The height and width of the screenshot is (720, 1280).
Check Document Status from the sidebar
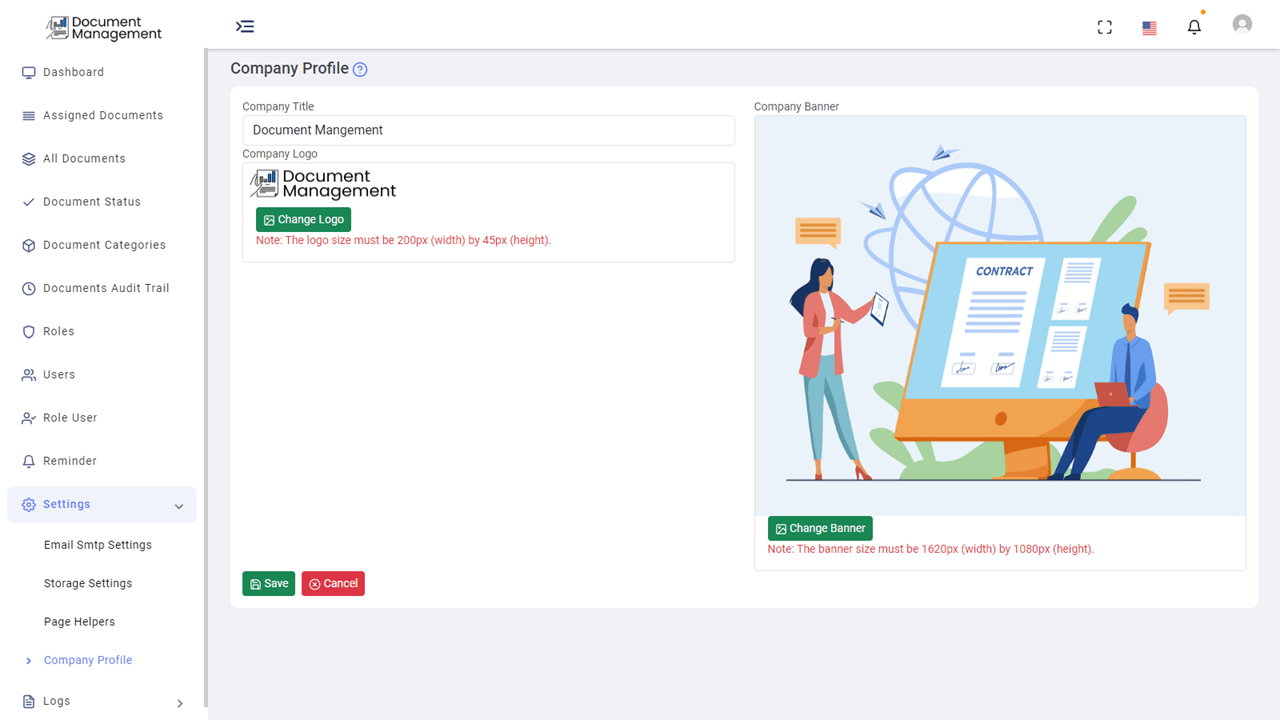(93, 201)
